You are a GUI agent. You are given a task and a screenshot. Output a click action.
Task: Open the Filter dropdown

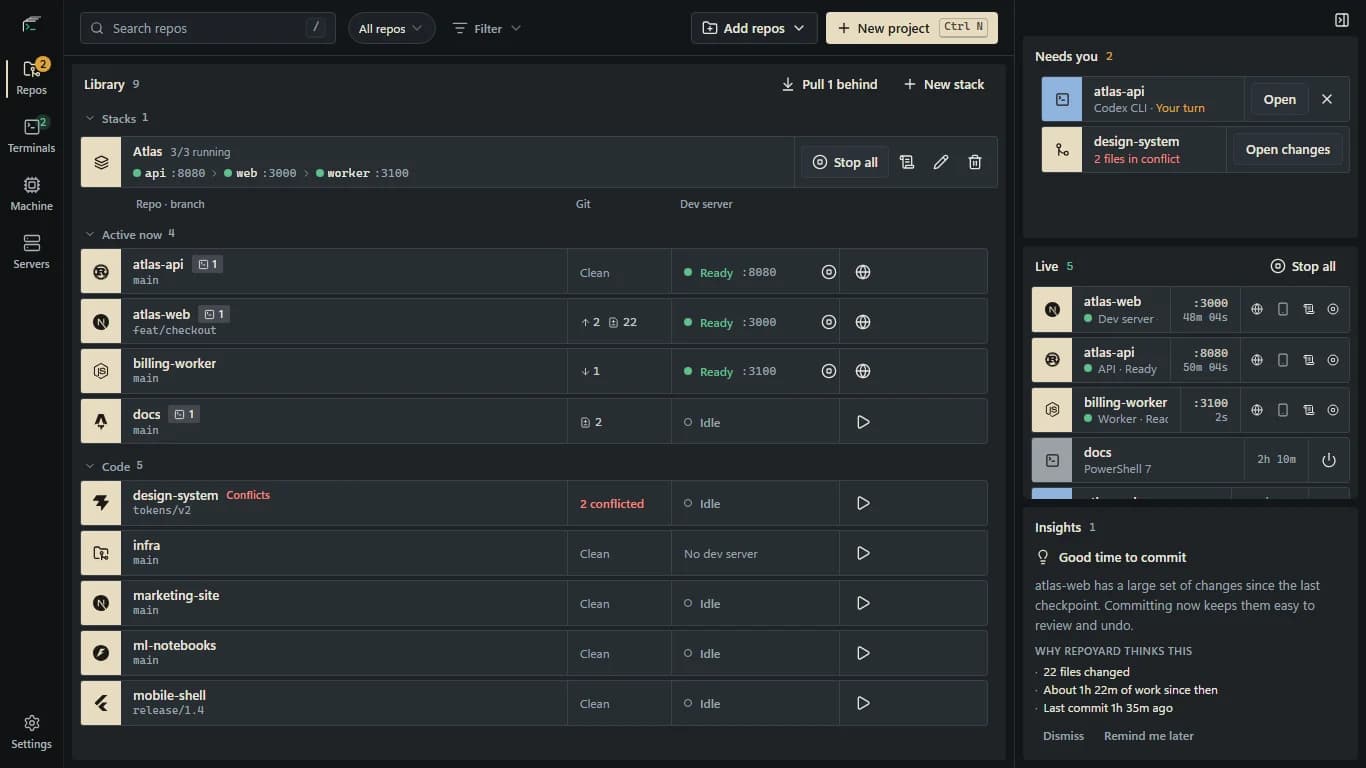[x=487, y=28]
